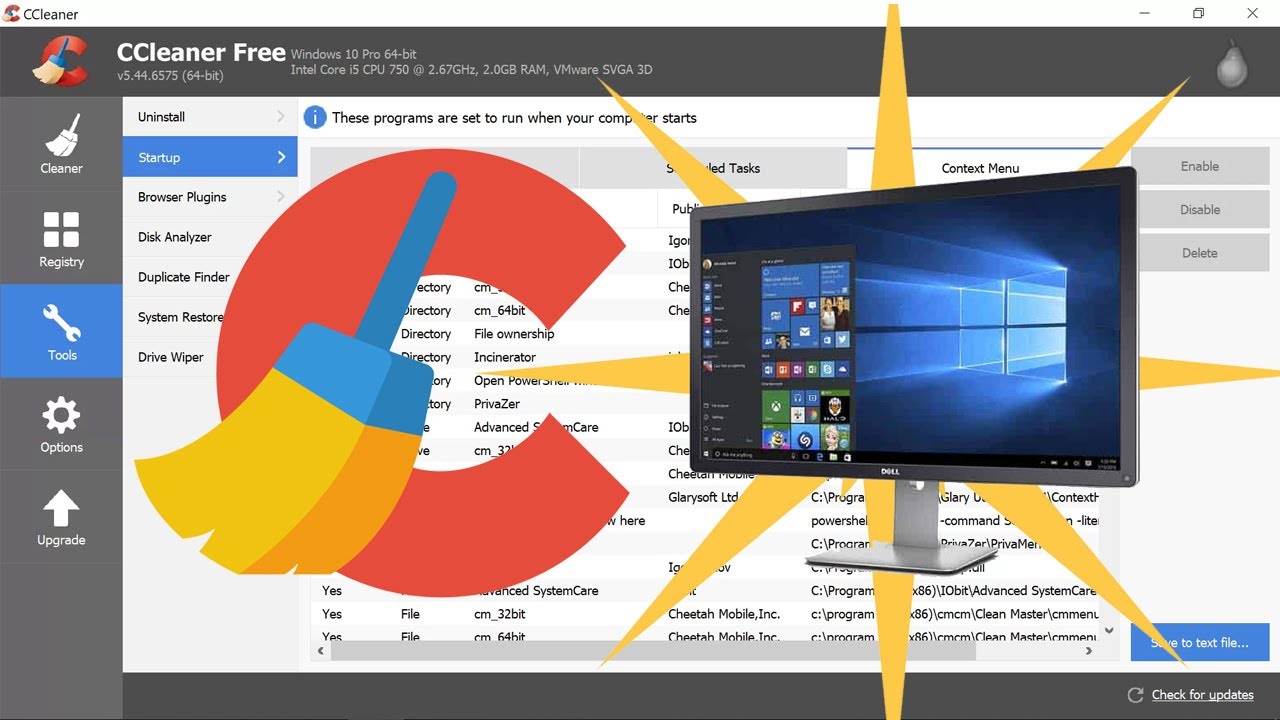
Task: Select the File ownership row
Action: click(705, 334)
